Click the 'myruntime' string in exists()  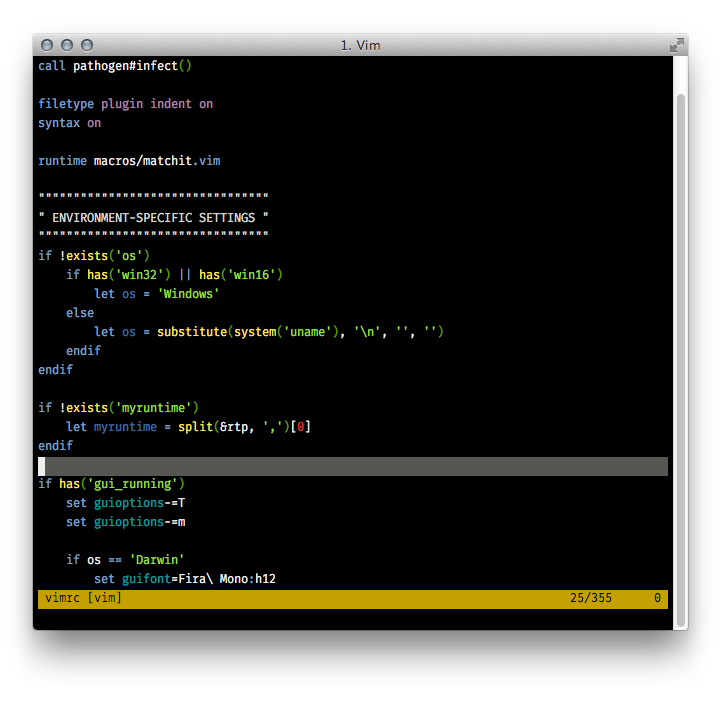(153, 408)
